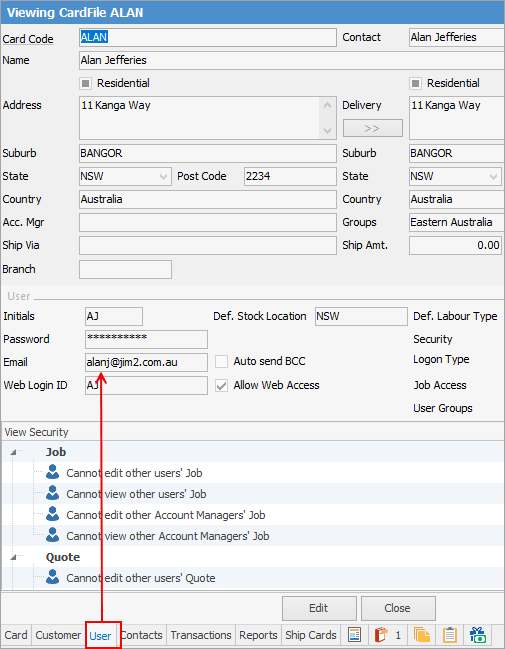Open the stacked orange pages icon tab
The height and width of the screenshot is (649, 505).
click(x=422, y=635)
